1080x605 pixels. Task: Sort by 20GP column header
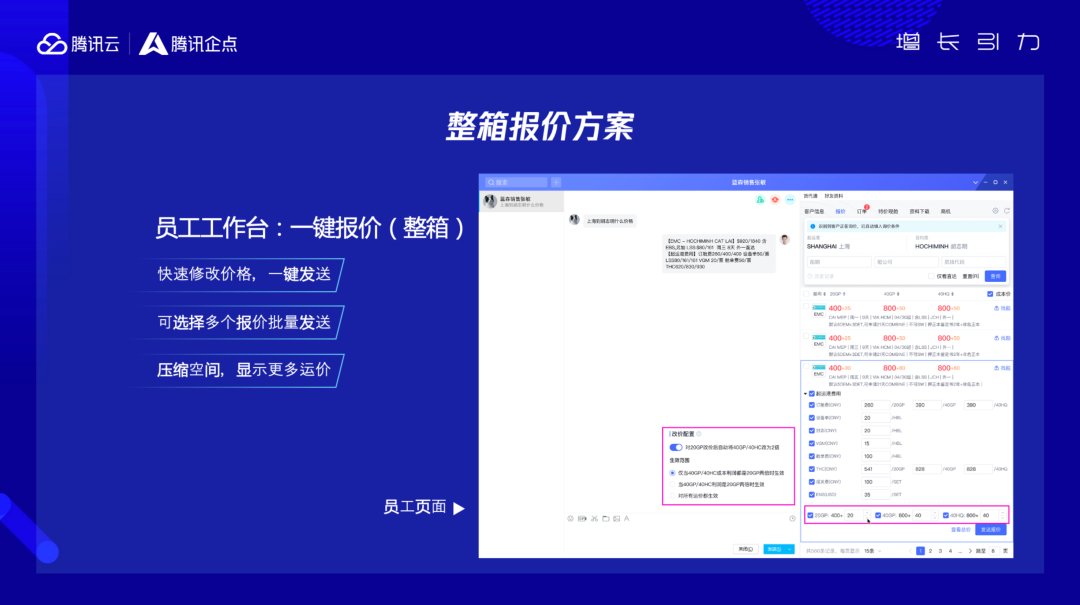837,294
